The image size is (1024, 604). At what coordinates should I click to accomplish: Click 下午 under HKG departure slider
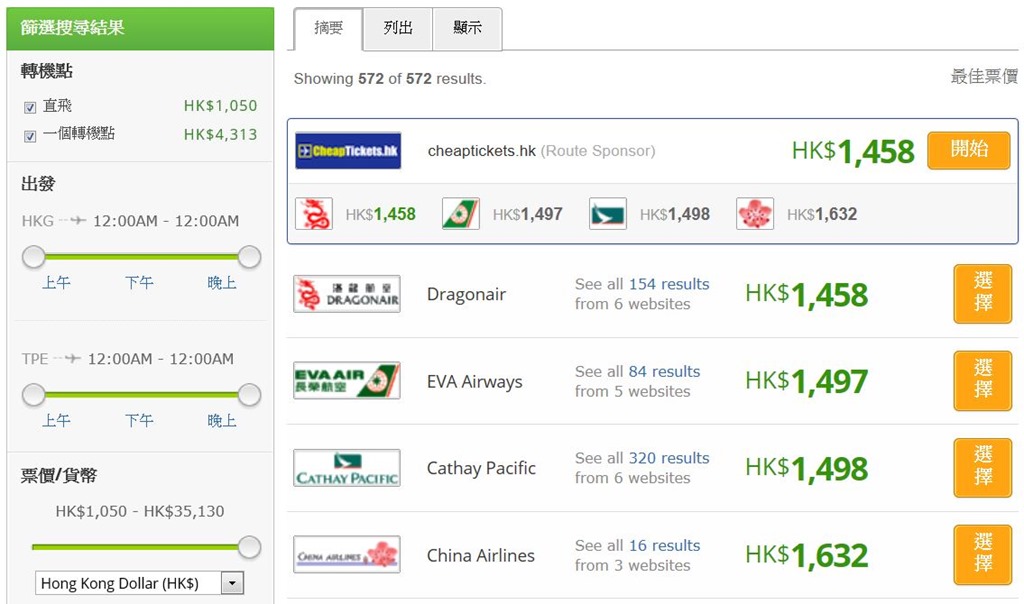coord(139,283)
